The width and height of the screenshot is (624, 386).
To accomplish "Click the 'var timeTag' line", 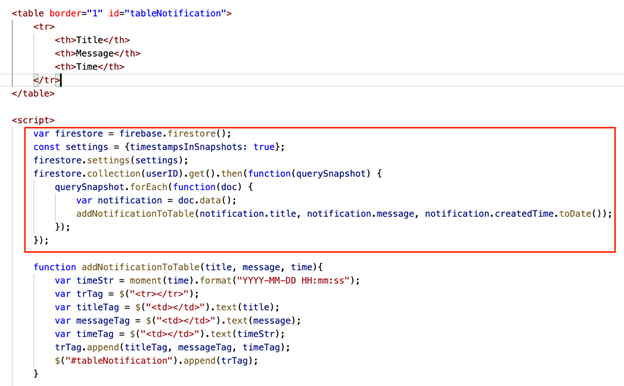I will pos(170,334).
